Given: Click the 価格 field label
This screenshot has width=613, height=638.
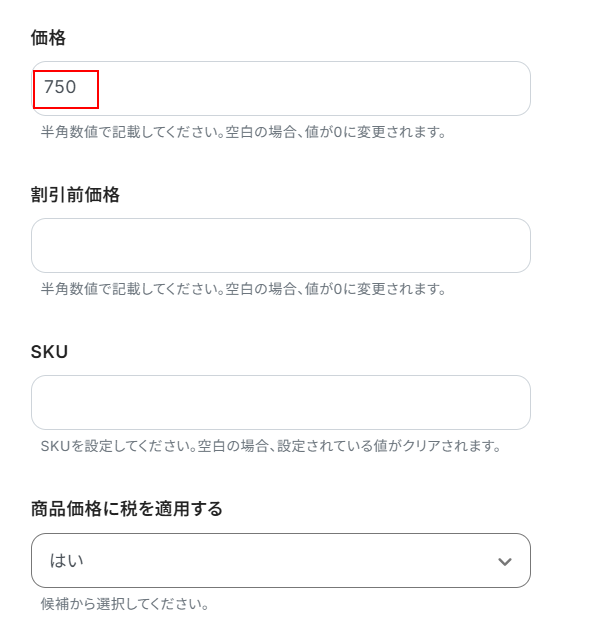Looking at the screenshot, I should (x=49, y=38).
